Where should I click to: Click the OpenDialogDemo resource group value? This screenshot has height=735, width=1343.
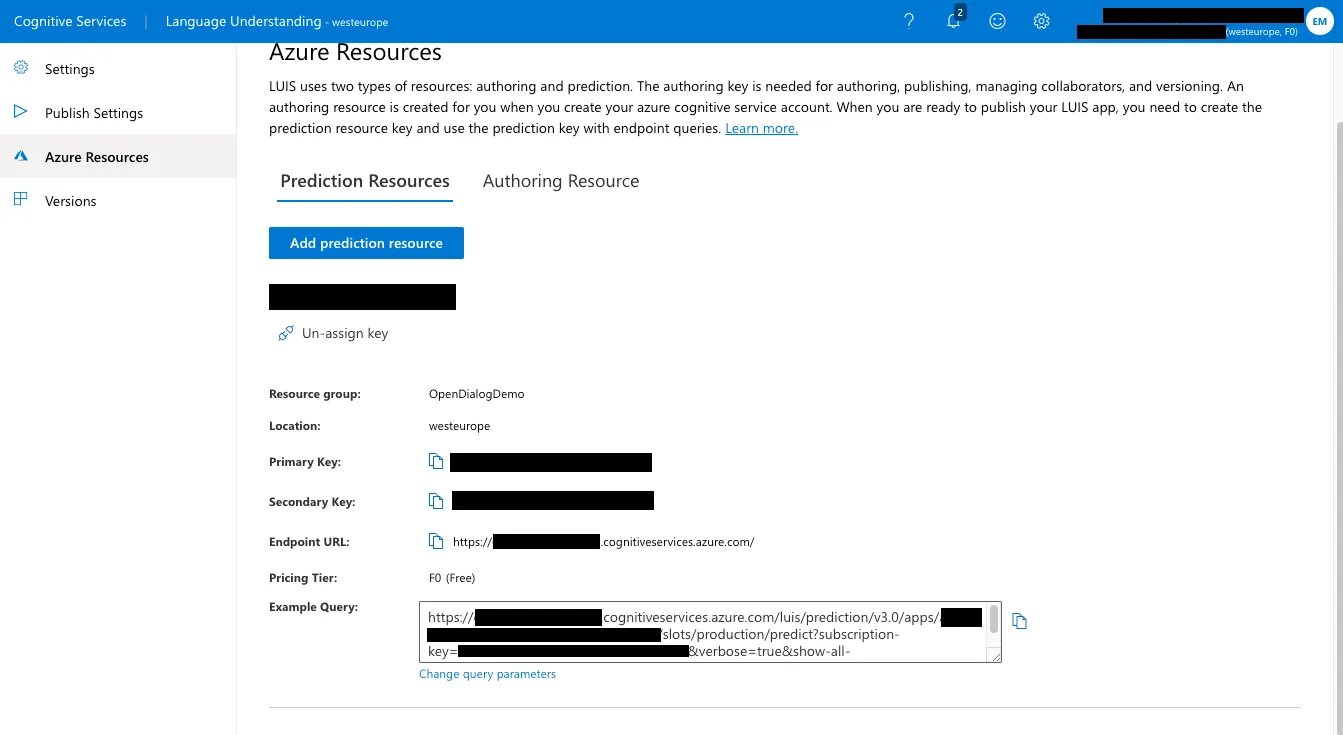[x=476, y=394]
